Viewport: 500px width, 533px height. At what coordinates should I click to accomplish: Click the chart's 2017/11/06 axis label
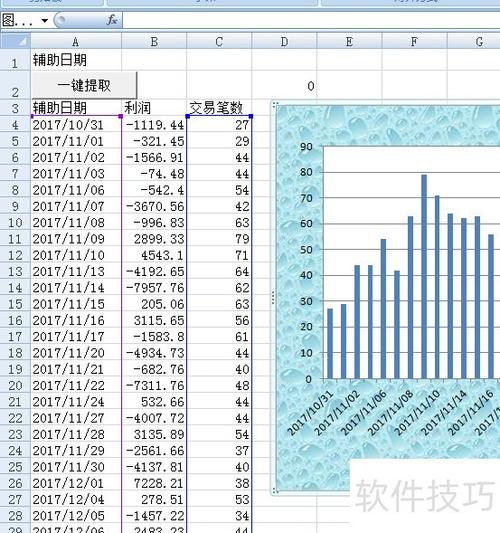click(364, 413)
